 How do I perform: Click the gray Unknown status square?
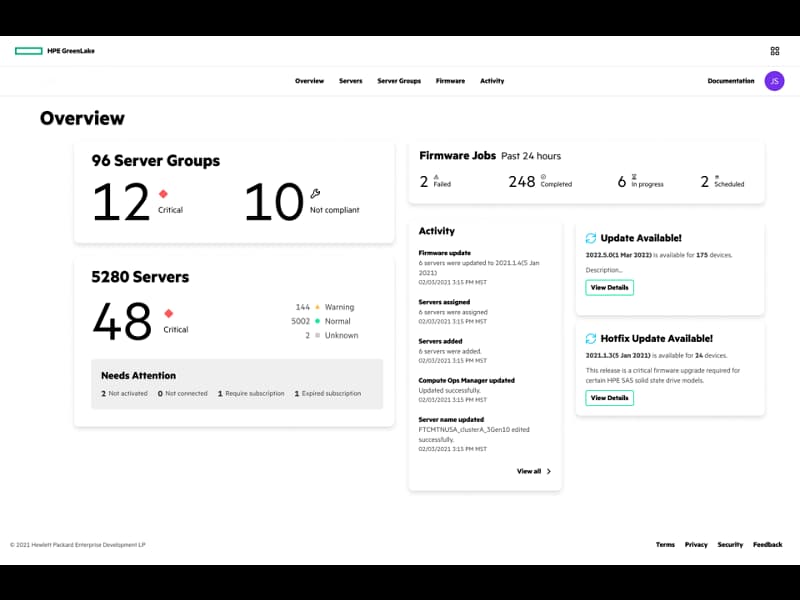click(317, 335)
